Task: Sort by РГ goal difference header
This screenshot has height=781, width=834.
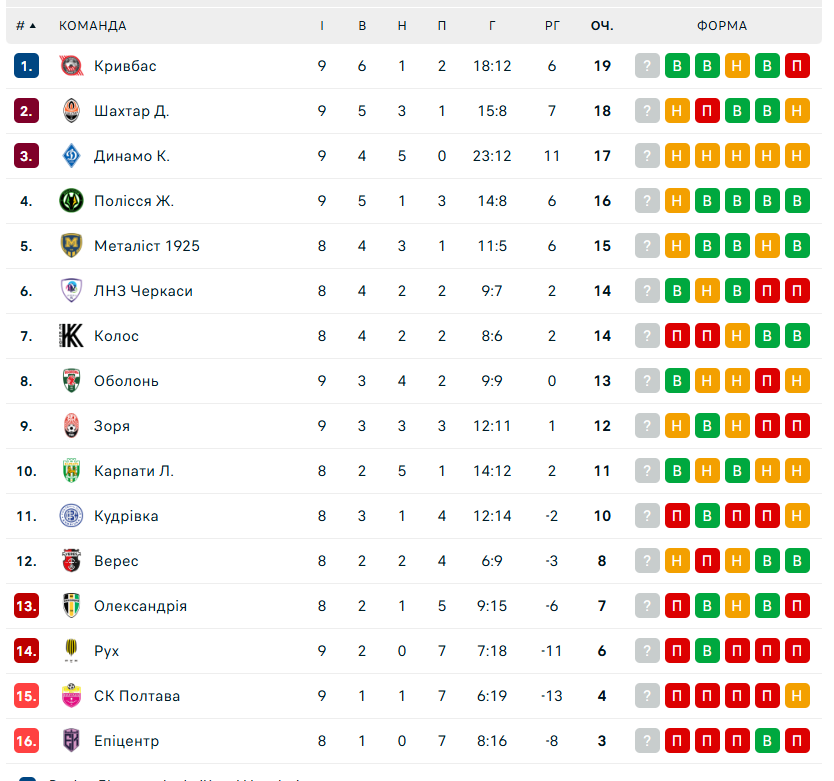Action: [552, 25]
